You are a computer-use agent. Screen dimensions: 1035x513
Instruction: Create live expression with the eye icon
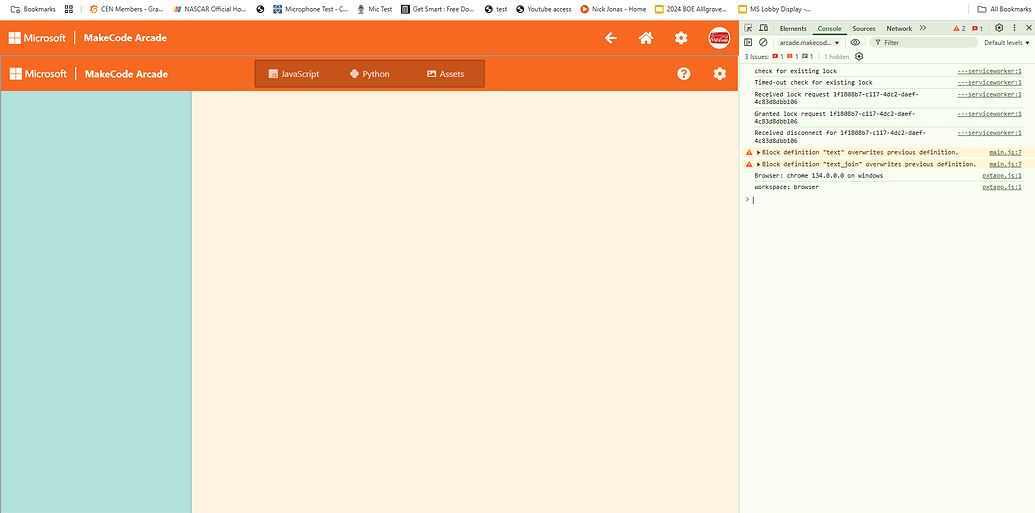click(855, 42)
